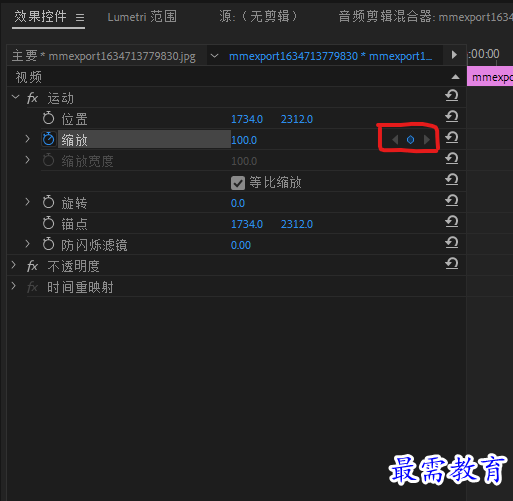The height and width of the screenshot is (501, 513).
Task: Expand the 不透明度 effect group
Action: (x=14, y=265)
